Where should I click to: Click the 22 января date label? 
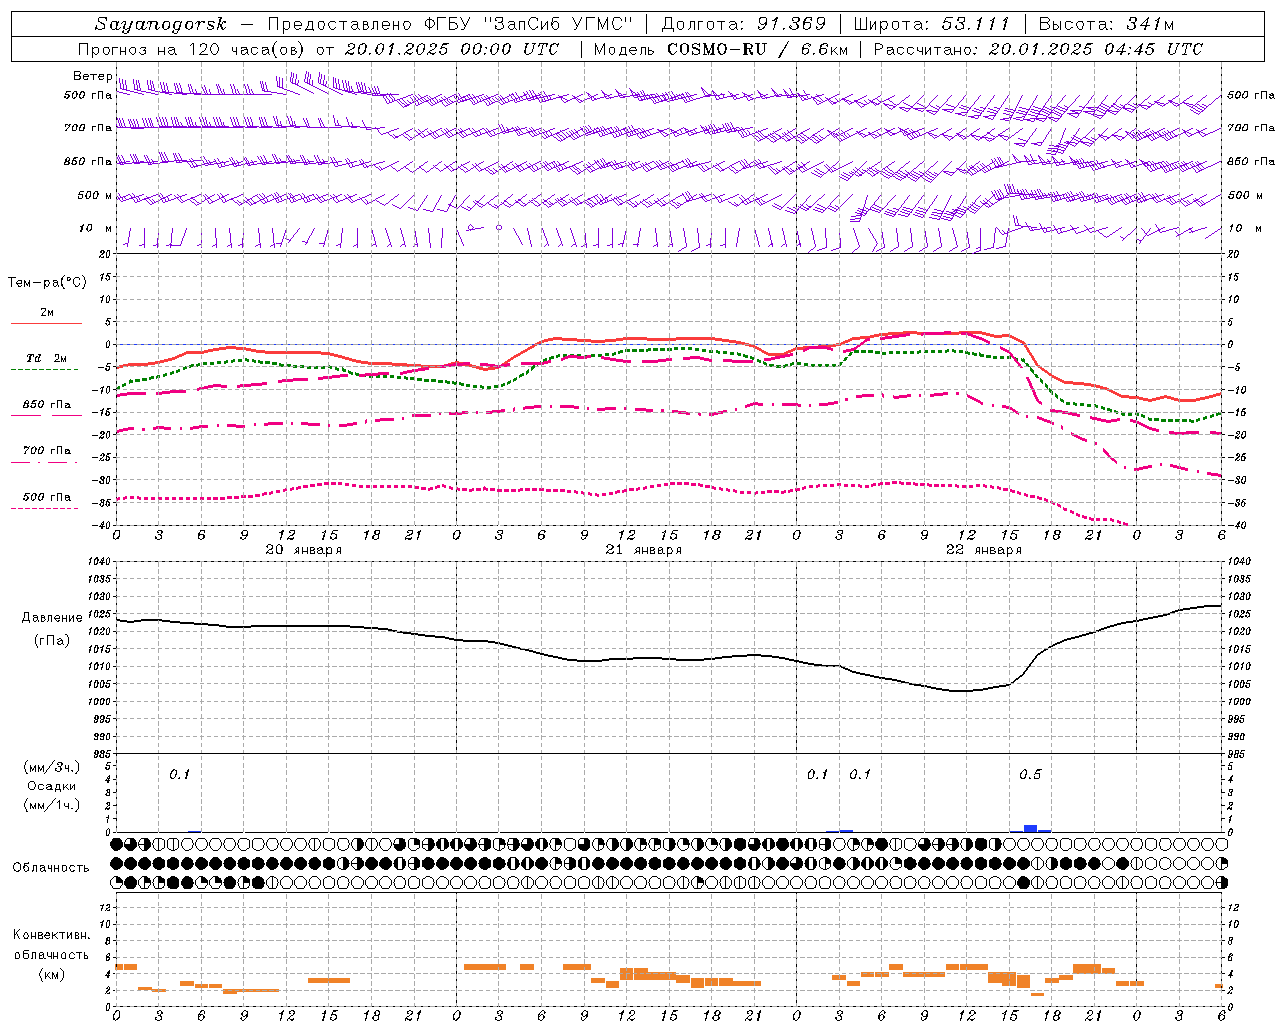click(x=984, y=550)
